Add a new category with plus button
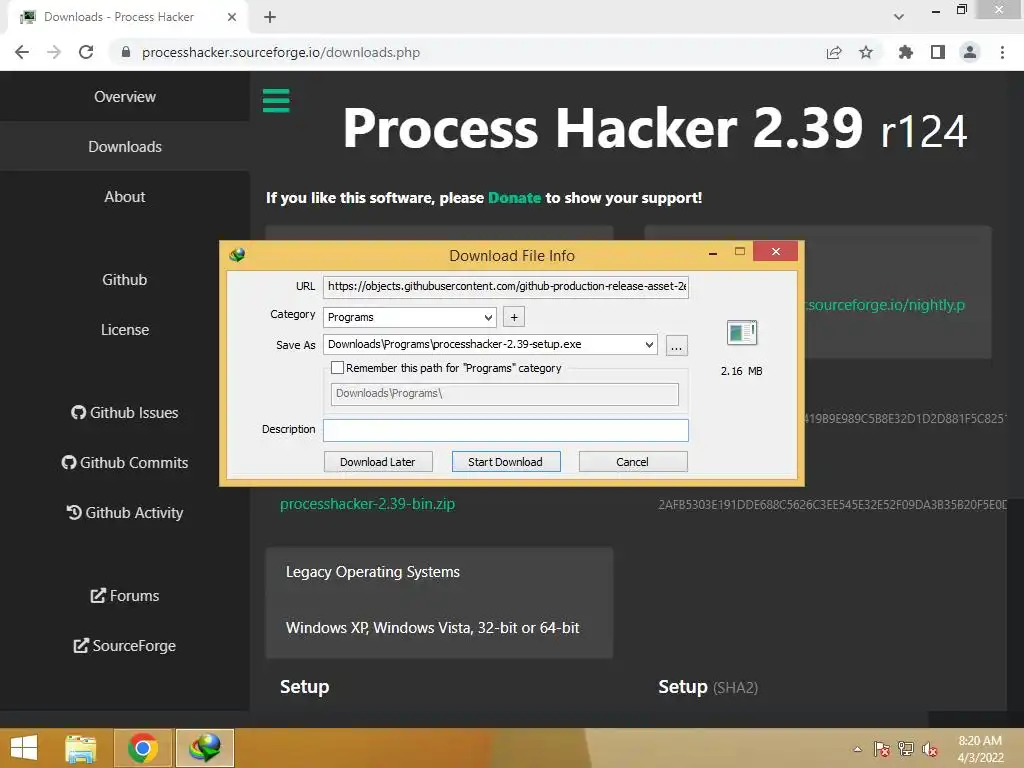The height and width of the screenshot is (768, 1024). (514, 317)
